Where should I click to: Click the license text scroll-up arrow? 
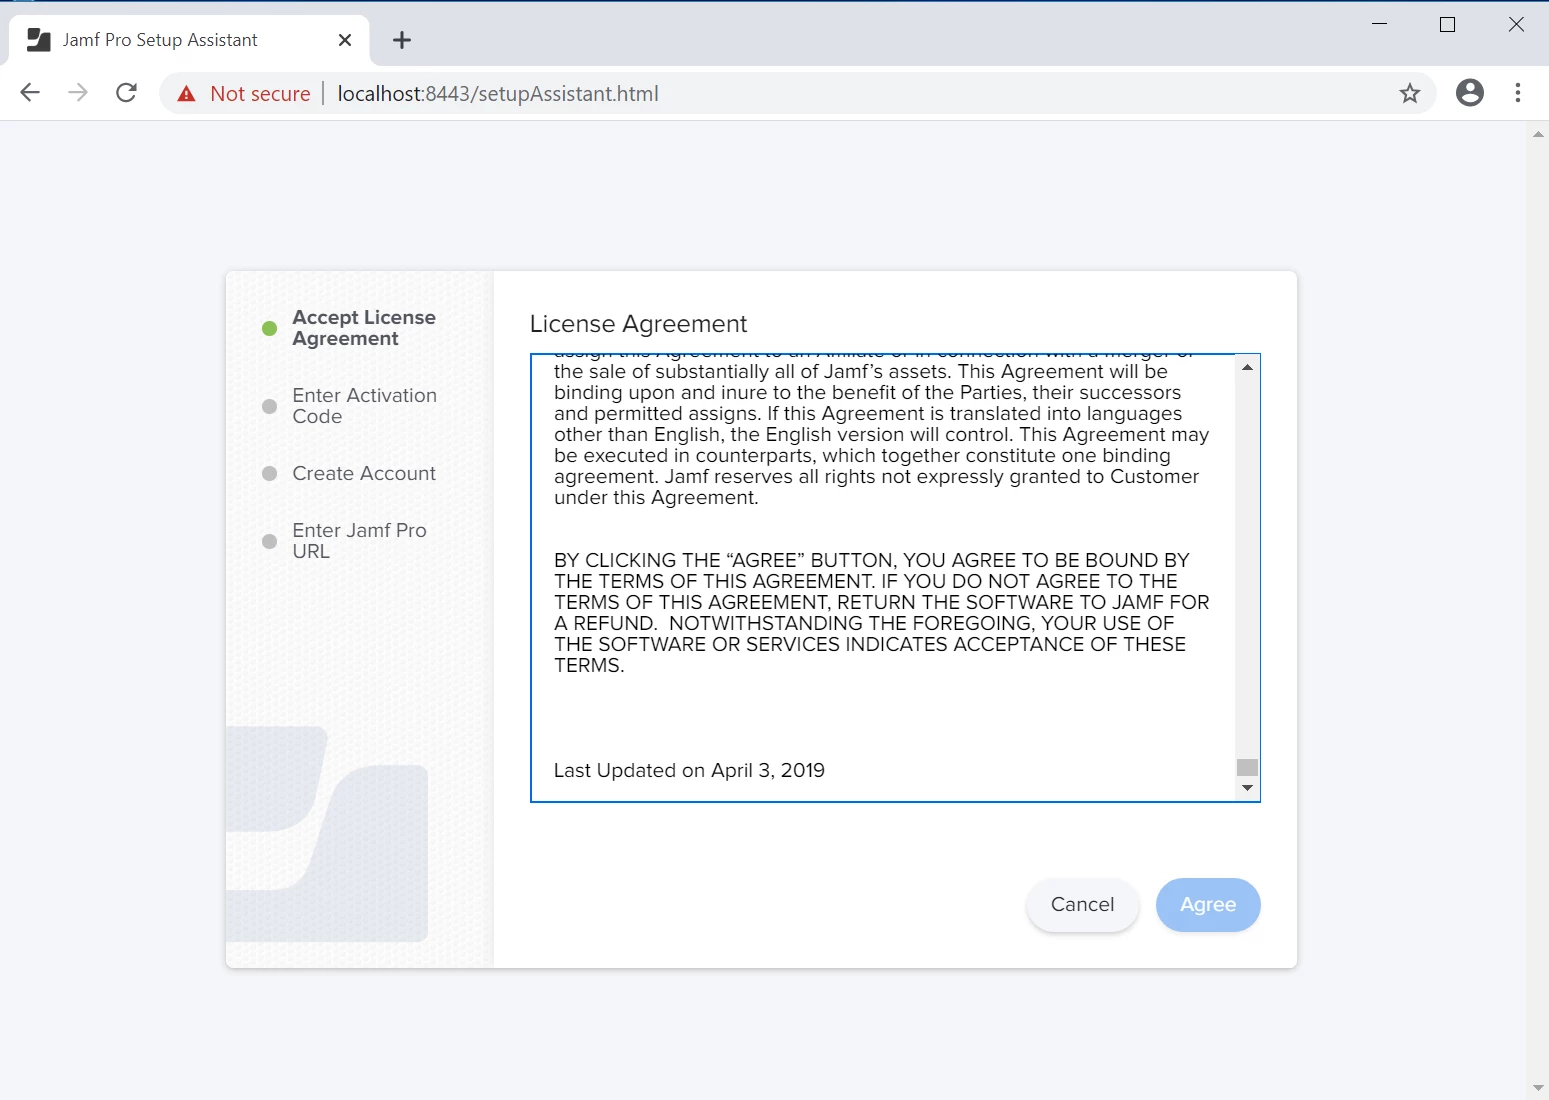point(1247,367)
